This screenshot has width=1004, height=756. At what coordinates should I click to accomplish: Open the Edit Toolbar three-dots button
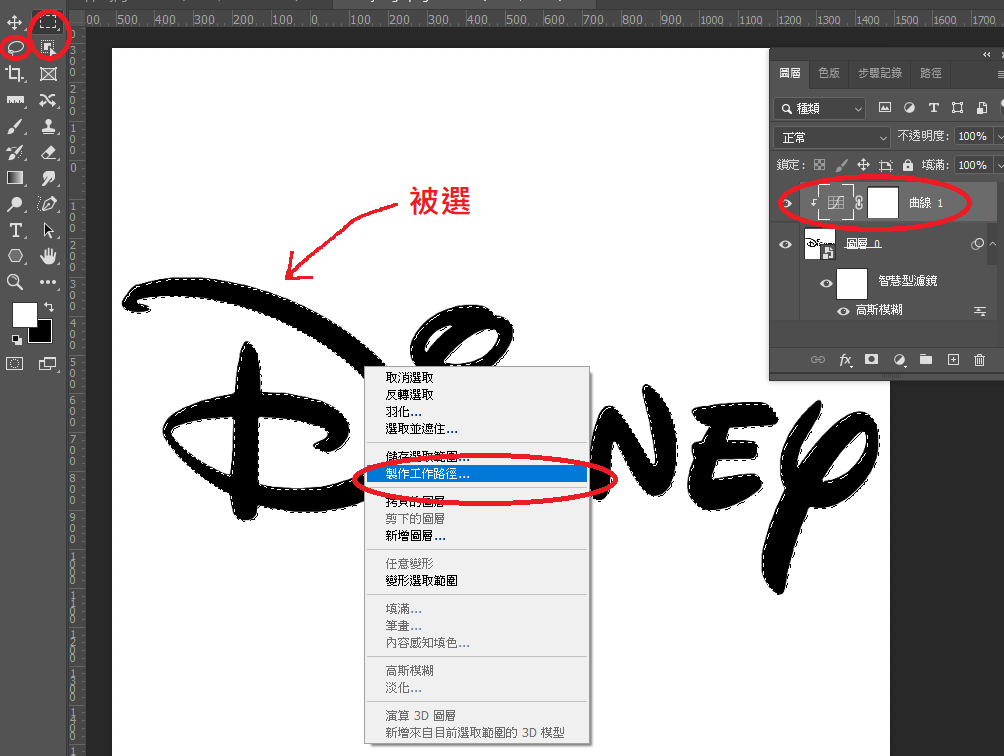(48, 282)
